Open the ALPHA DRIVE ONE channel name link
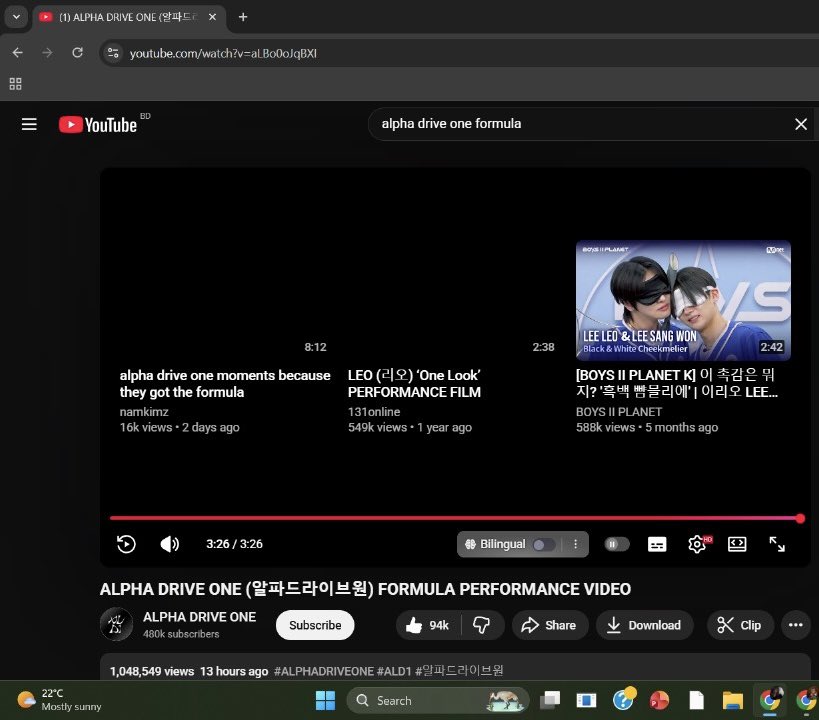819x720 pixels. (x=200, y=617)
